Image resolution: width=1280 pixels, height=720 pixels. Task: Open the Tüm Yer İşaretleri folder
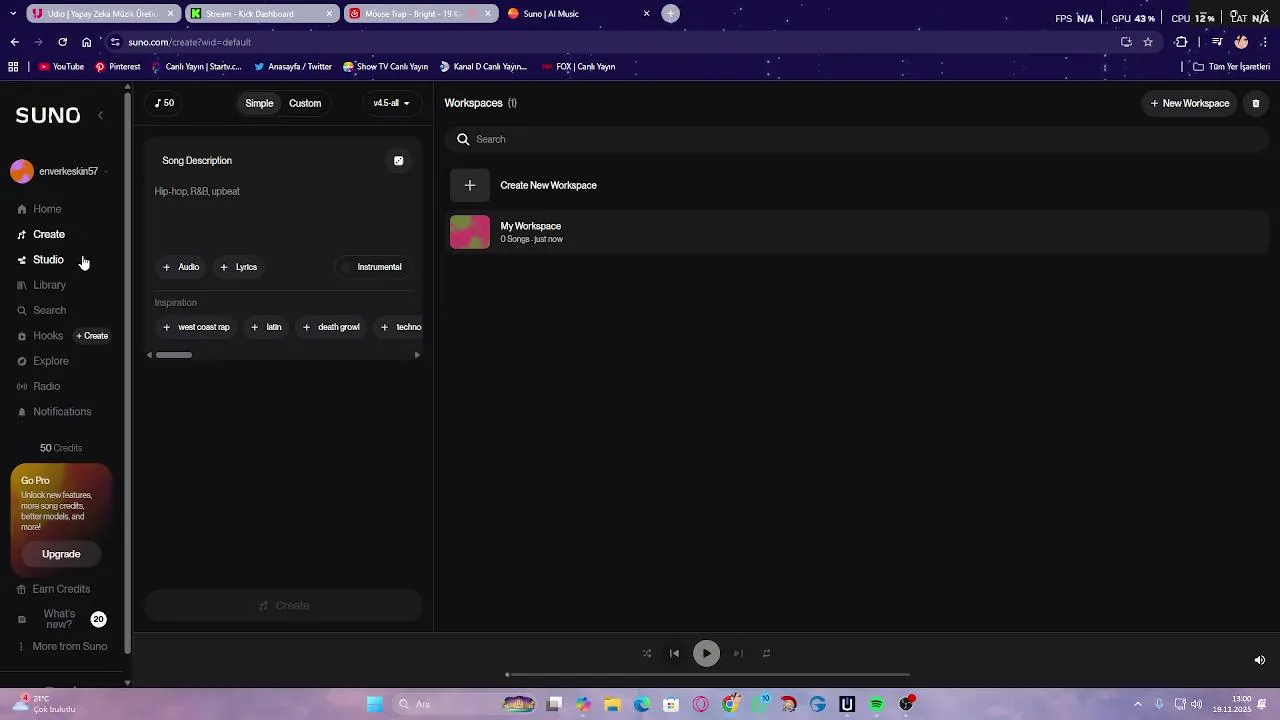coord(1231,67)
